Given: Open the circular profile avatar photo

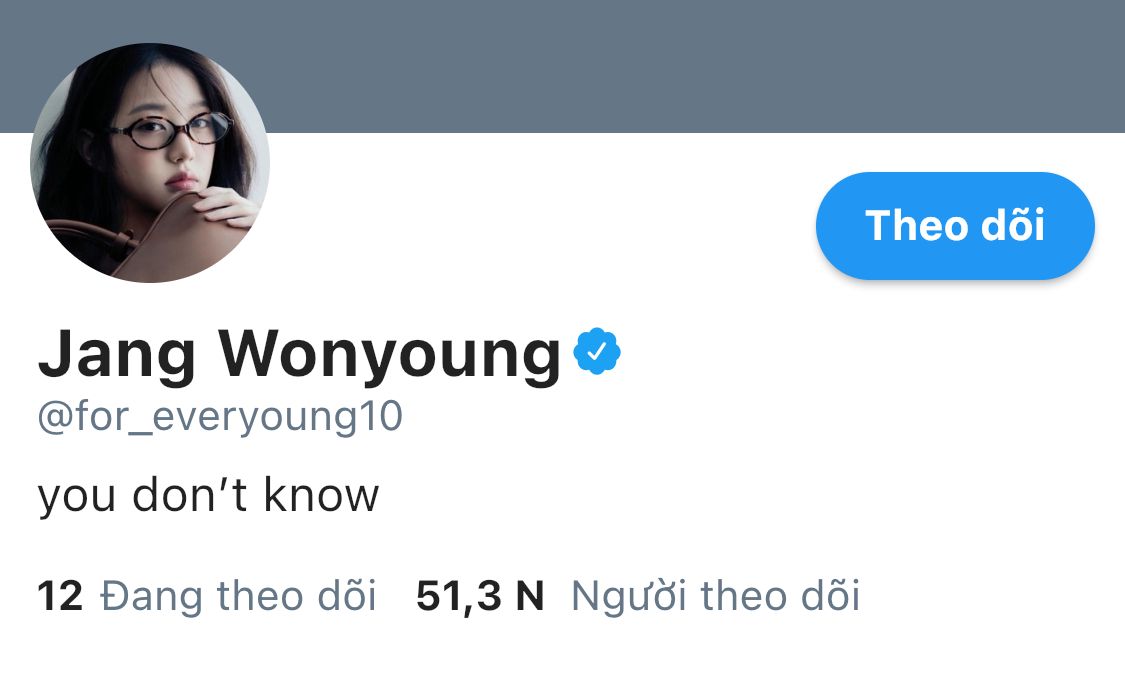Looking at the screenshot, I should [150, 163].
